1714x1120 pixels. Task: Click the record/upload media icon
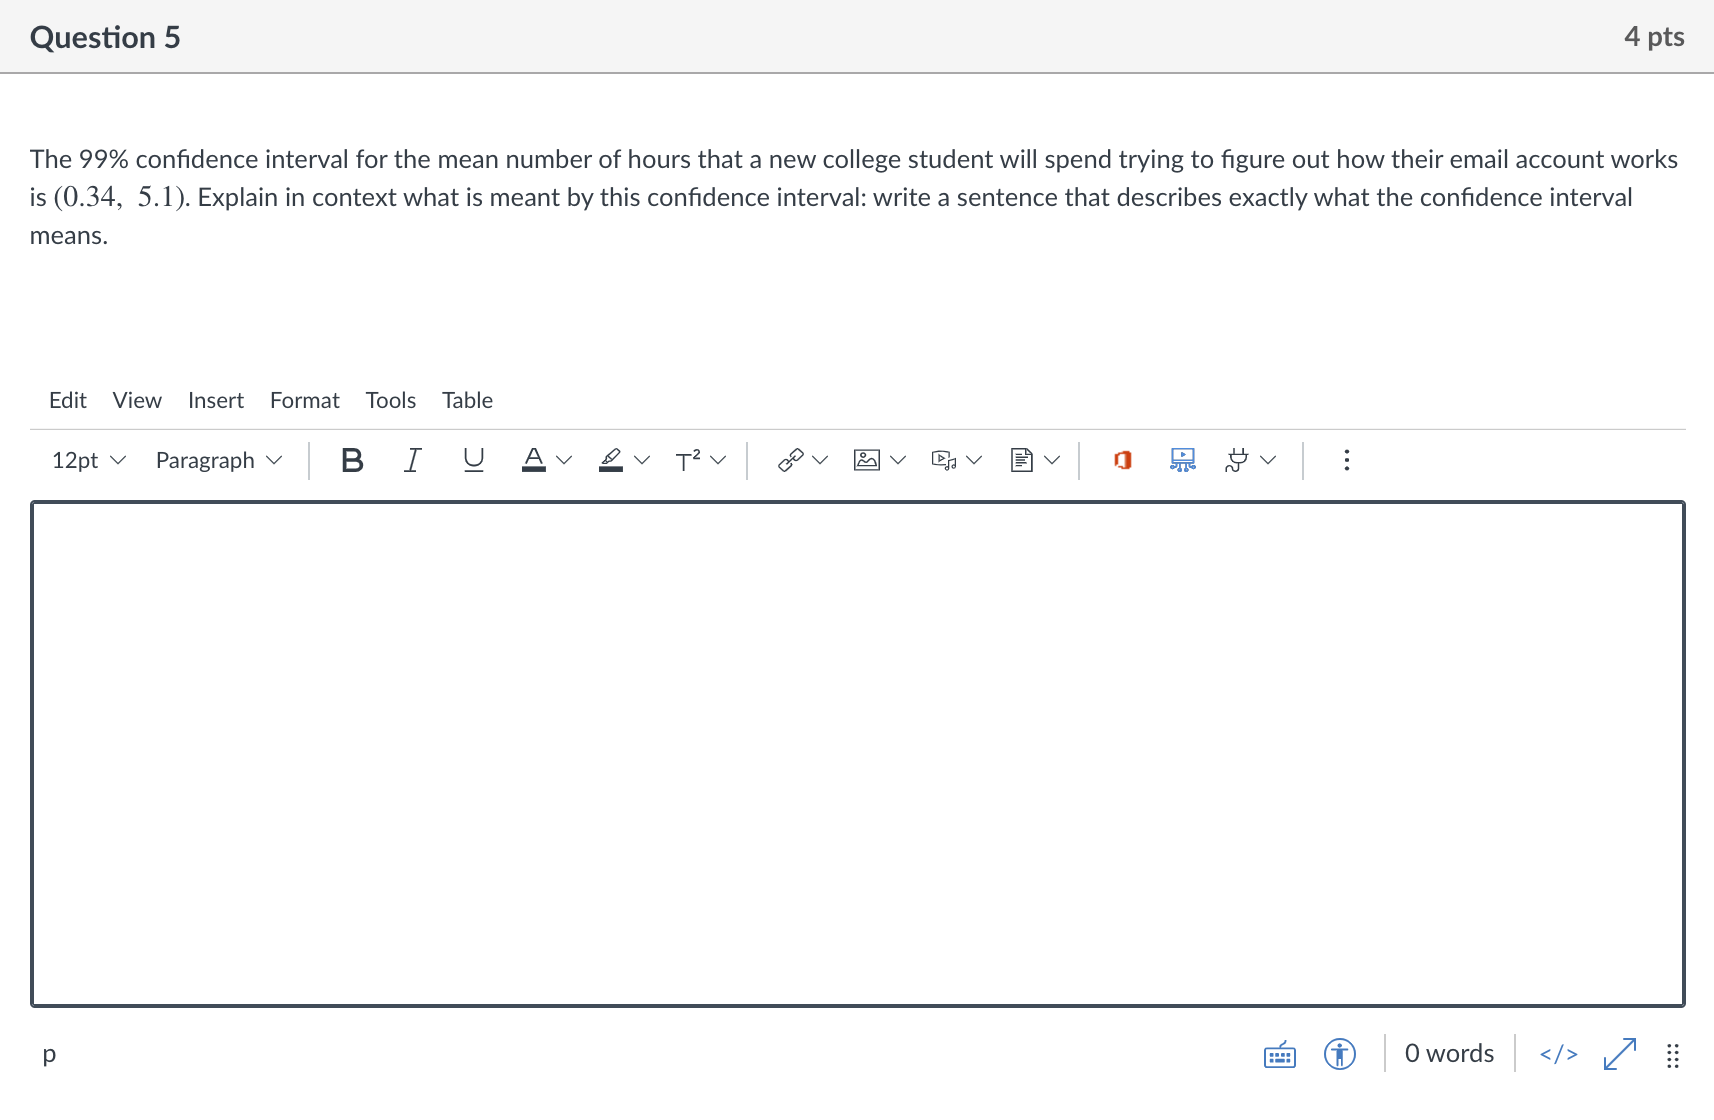(944, 460)
